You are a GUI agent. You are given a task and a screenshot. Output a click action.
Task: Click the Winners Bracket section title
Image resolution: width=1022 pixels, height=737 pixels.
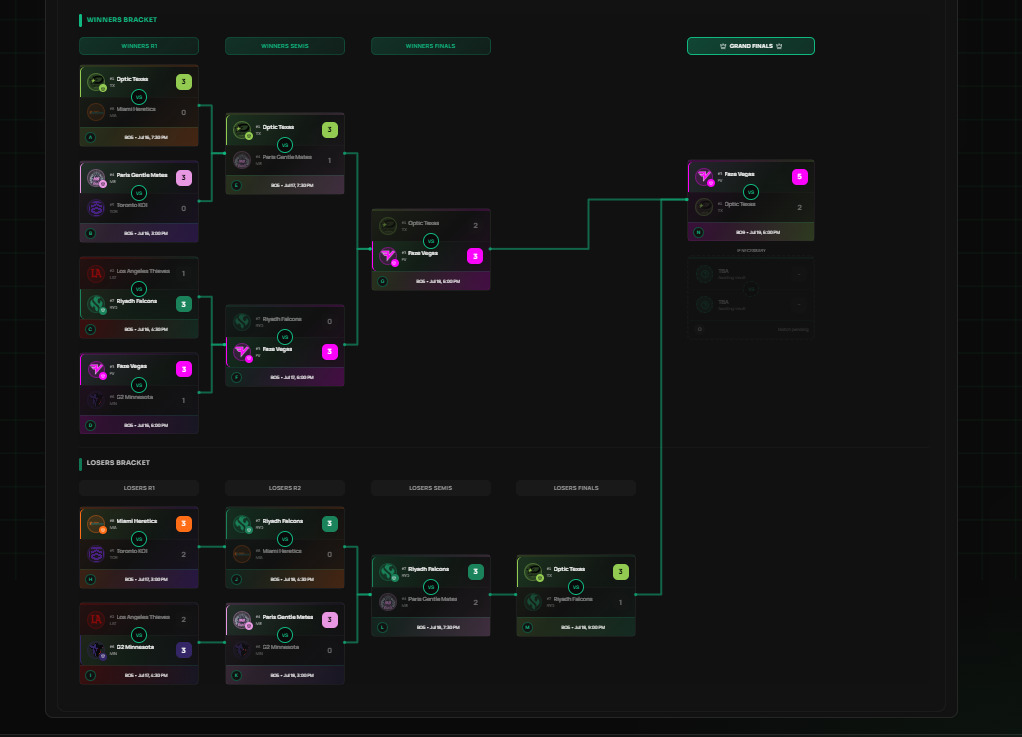click(122, 20)
